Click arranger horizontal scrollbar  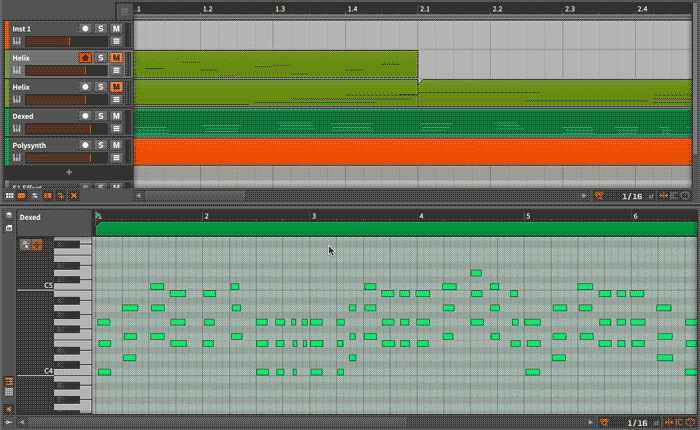pos(195,196)
